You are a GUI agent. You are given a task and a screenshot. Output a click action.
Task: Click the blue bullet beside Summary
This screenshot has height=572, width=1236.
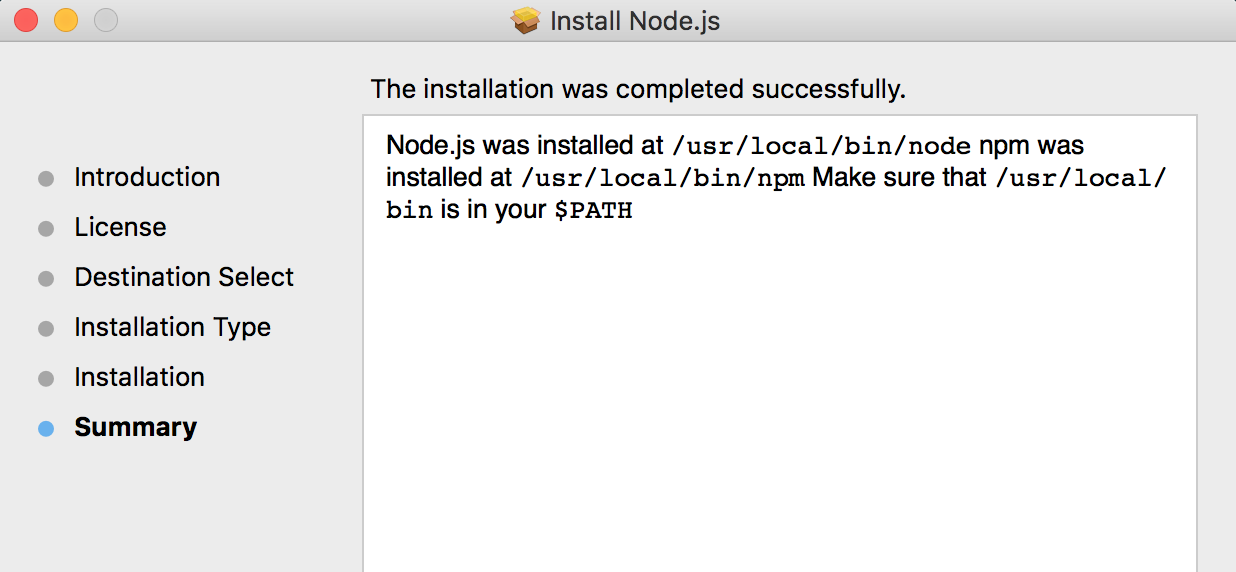[46, 429]
